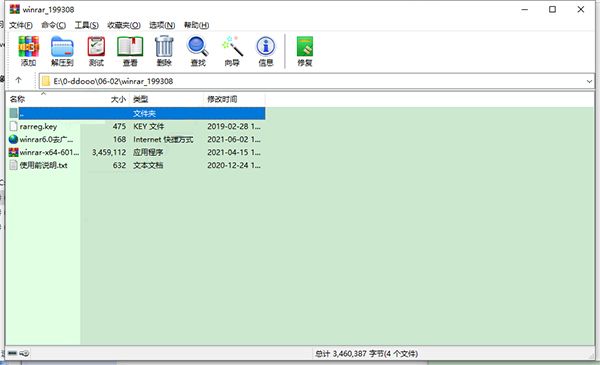Click the 添加 (Add) toolbar icon
This screenshot has height=365, width=600.
tap(29, 51)
